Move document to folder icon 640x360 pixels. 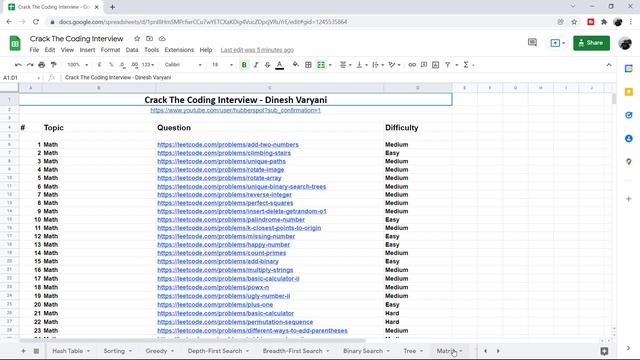pos(149,38)
